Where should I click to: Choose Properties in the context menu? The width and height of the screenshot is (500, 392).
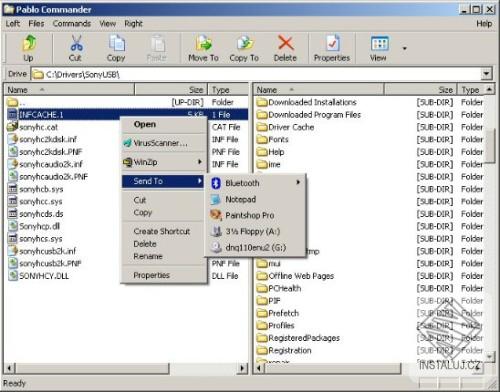(163, 275)
